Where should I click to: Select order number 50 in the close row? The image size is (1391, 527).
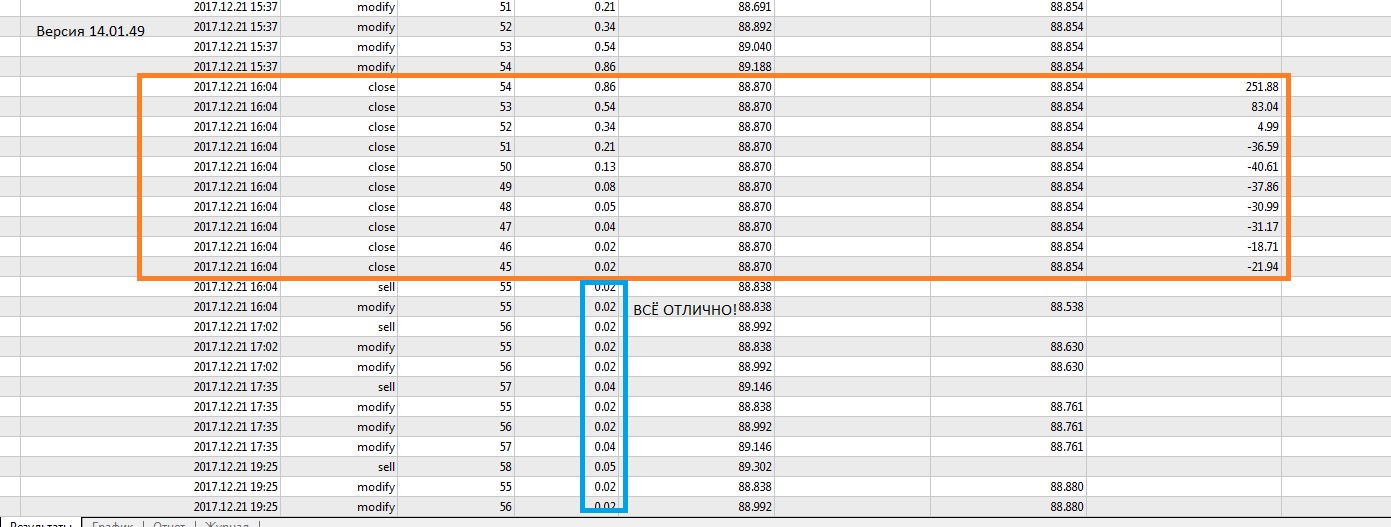[505, 167]
